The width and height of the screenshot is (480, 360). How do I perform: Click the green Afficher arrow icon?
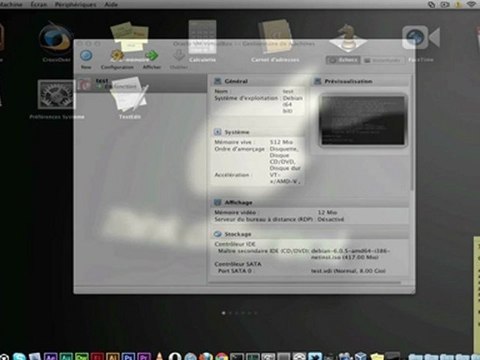coord(152,55)
